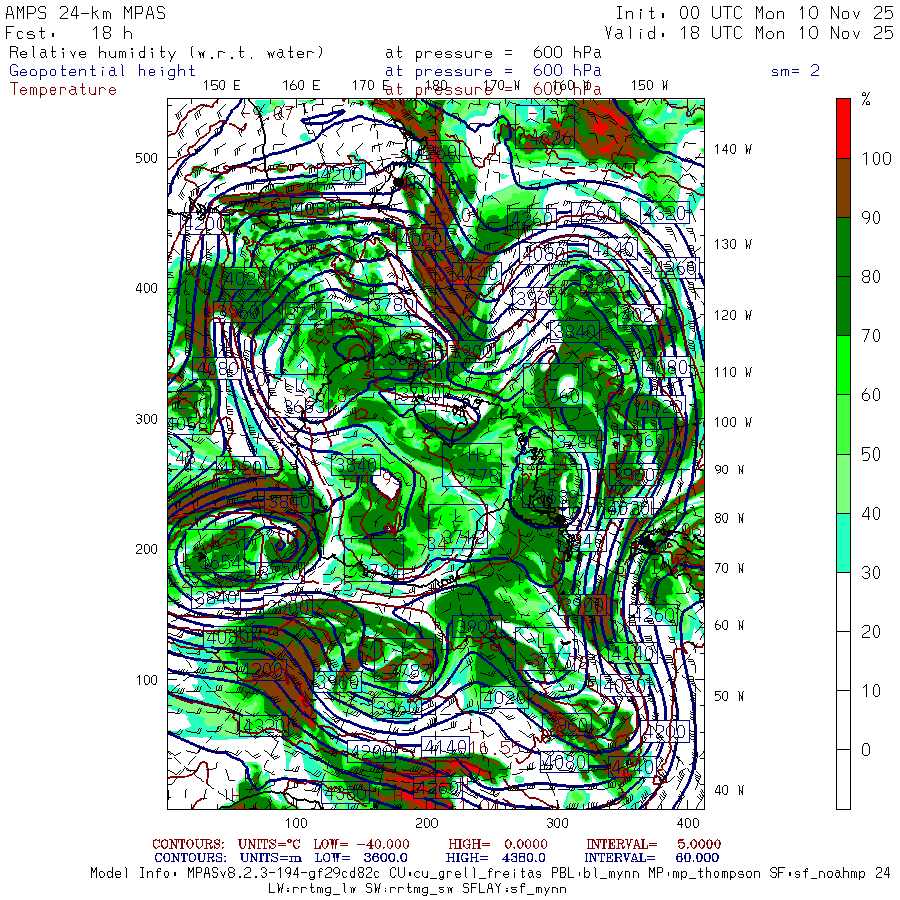
Task: Click the 'INTERVAL= 60.000' contour legend text
Action: click(652, 857)
